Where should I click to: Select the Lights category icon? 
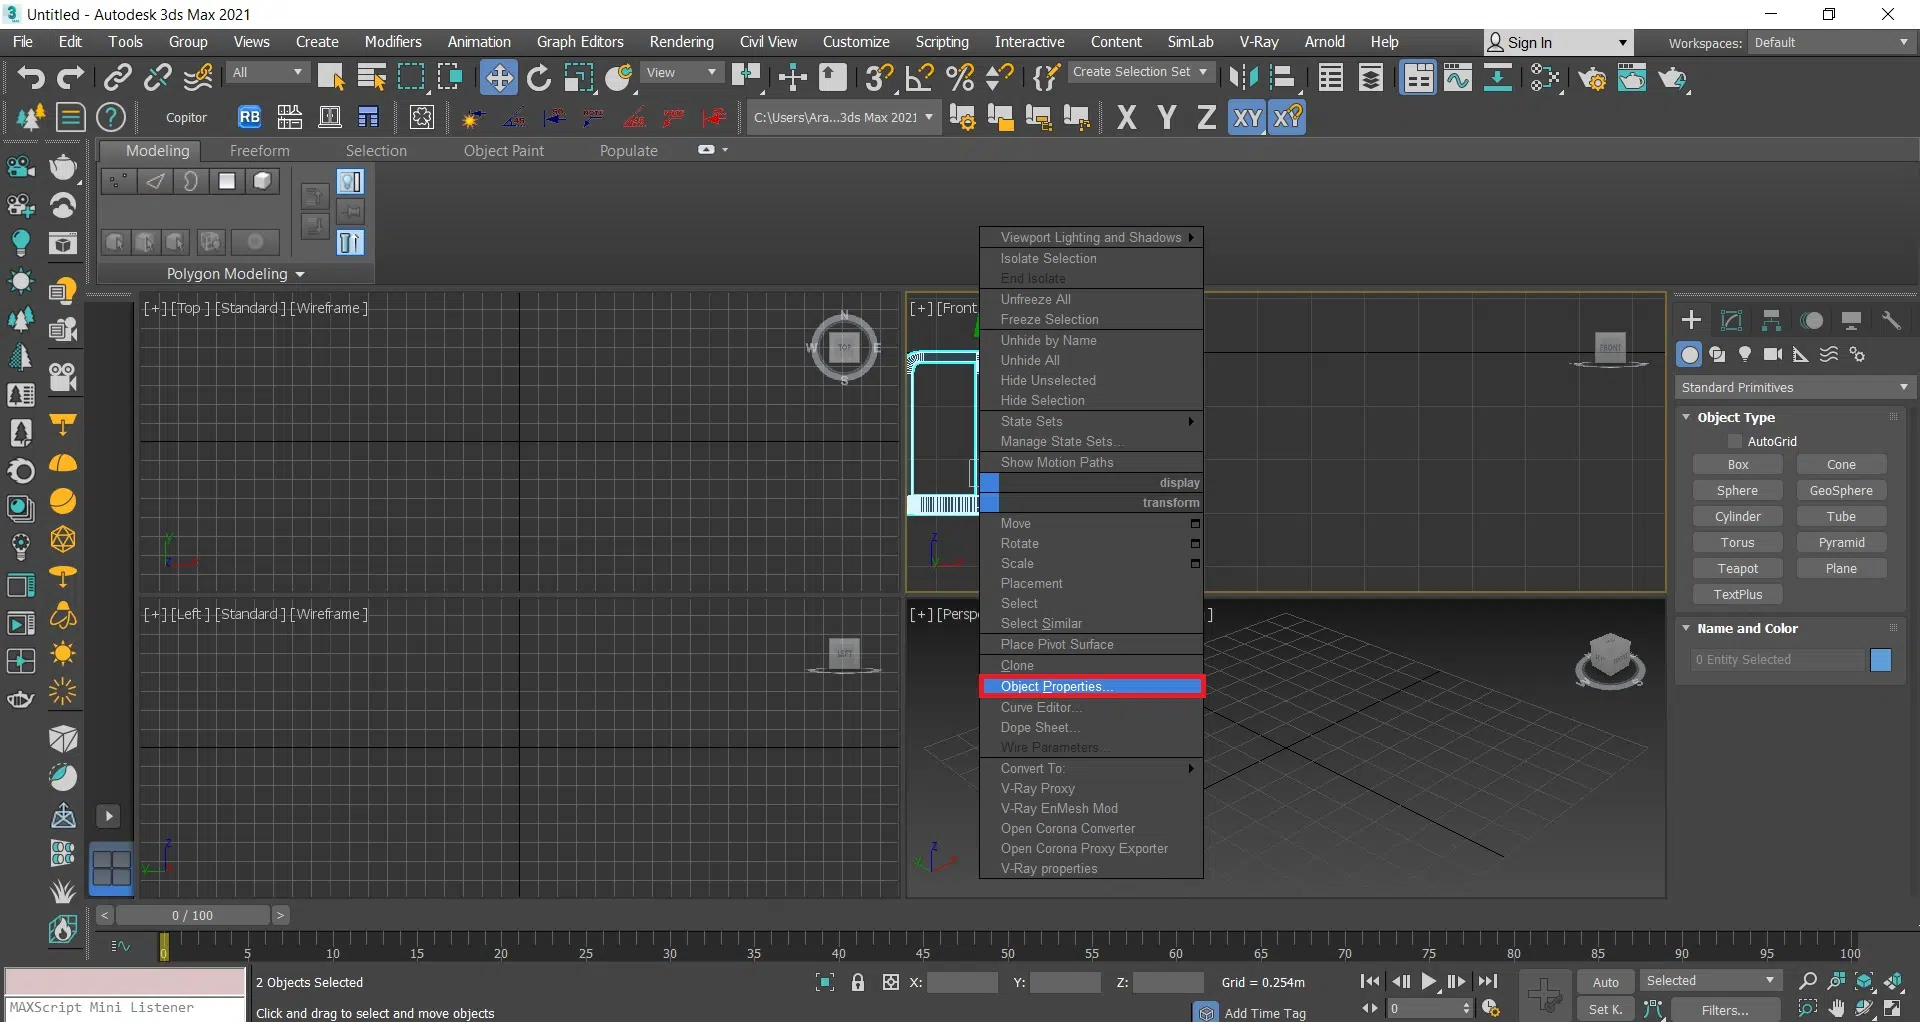click(x=1745, y=355)
